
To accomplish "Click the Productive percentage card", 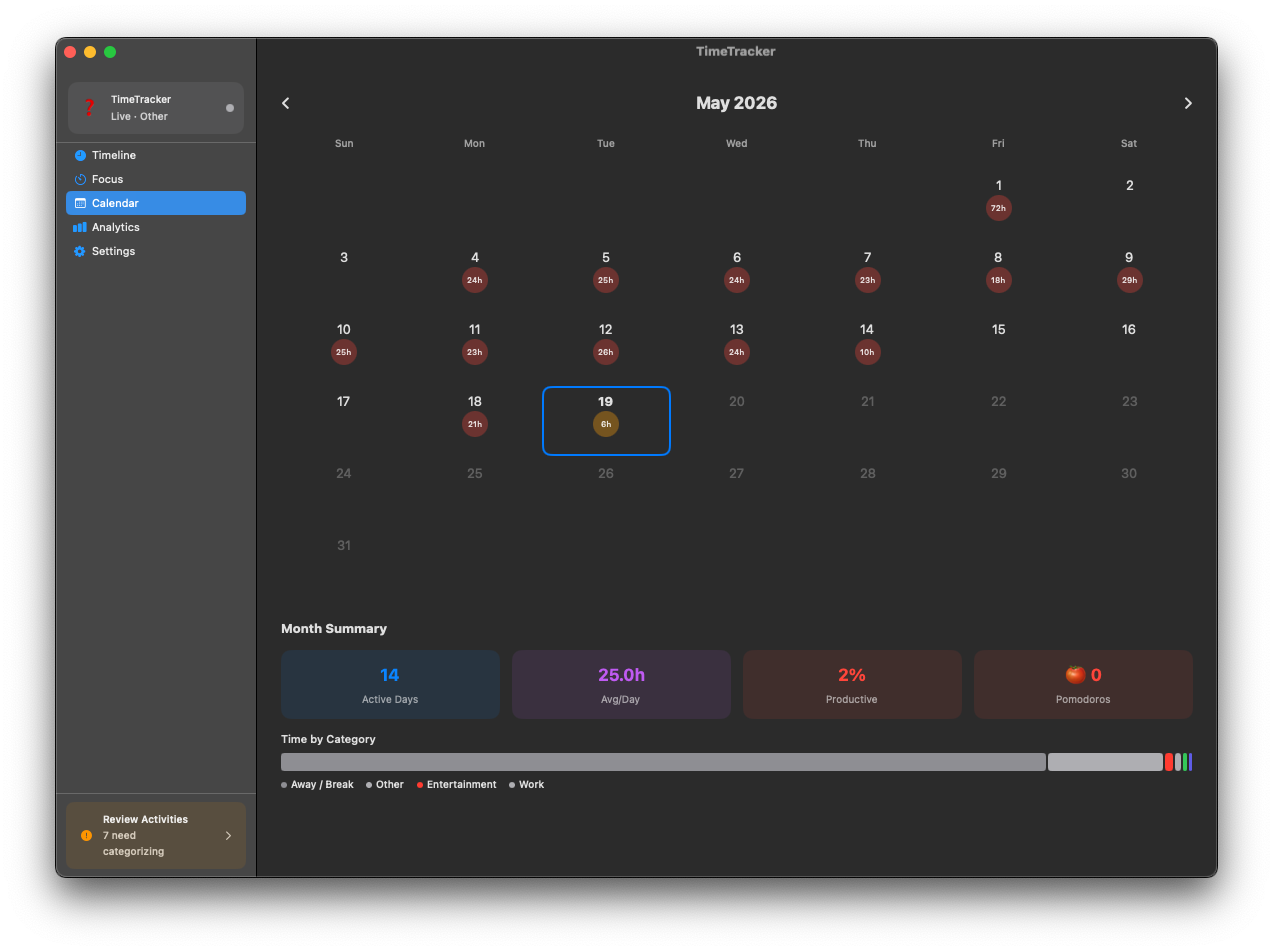I will [x=852, y=685].
